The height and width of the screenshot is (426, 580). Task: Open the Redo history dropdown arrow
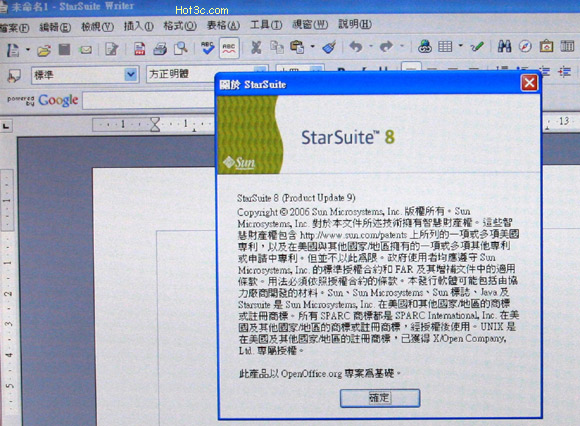click(x=402, y=46)
